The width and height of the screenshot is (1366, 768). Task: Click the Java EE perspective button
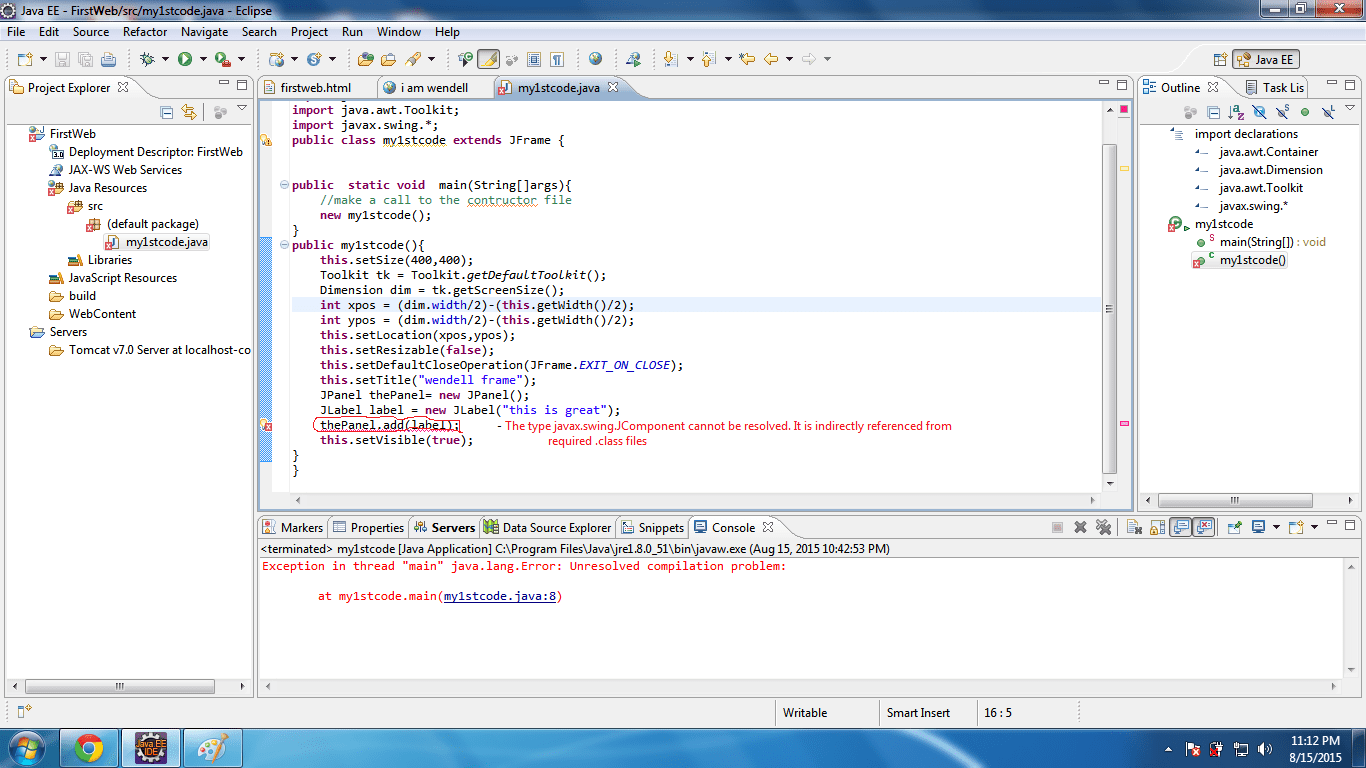(1265, 58)
